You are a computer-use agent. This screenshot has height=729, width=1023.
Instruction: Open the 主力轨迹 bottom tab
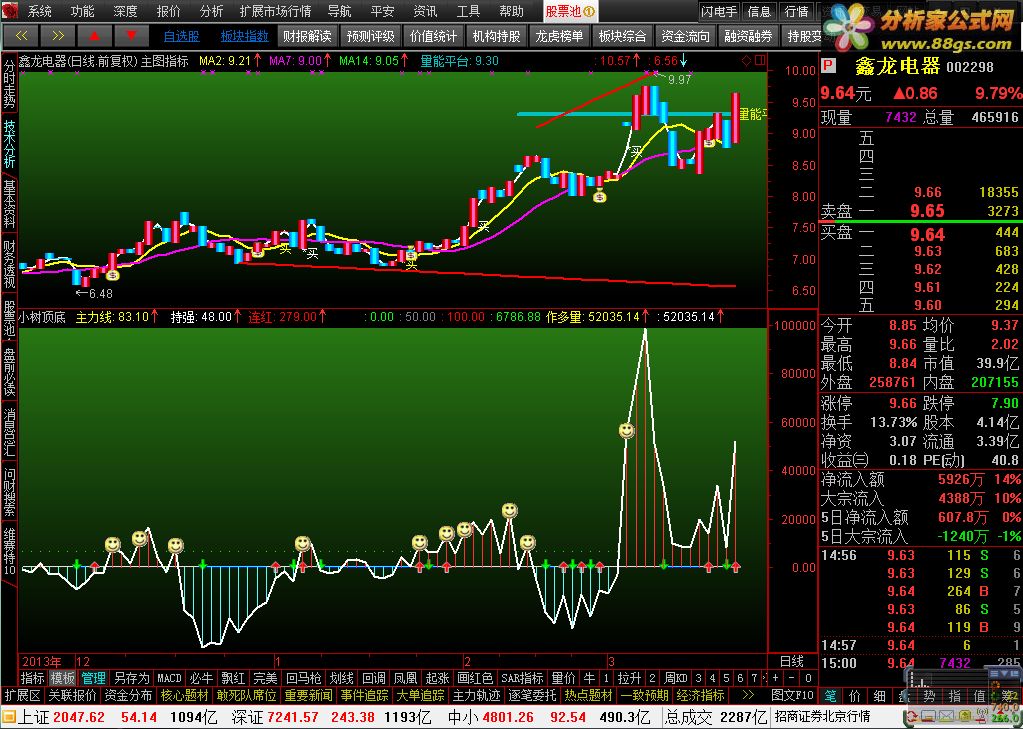coord(476,695)
